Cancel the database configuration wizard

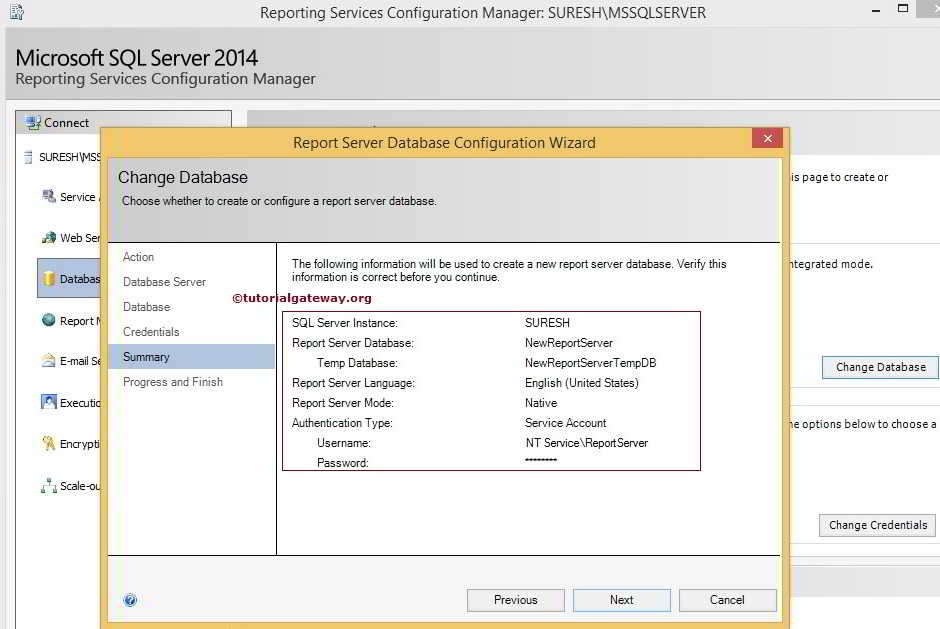(727, 600)
